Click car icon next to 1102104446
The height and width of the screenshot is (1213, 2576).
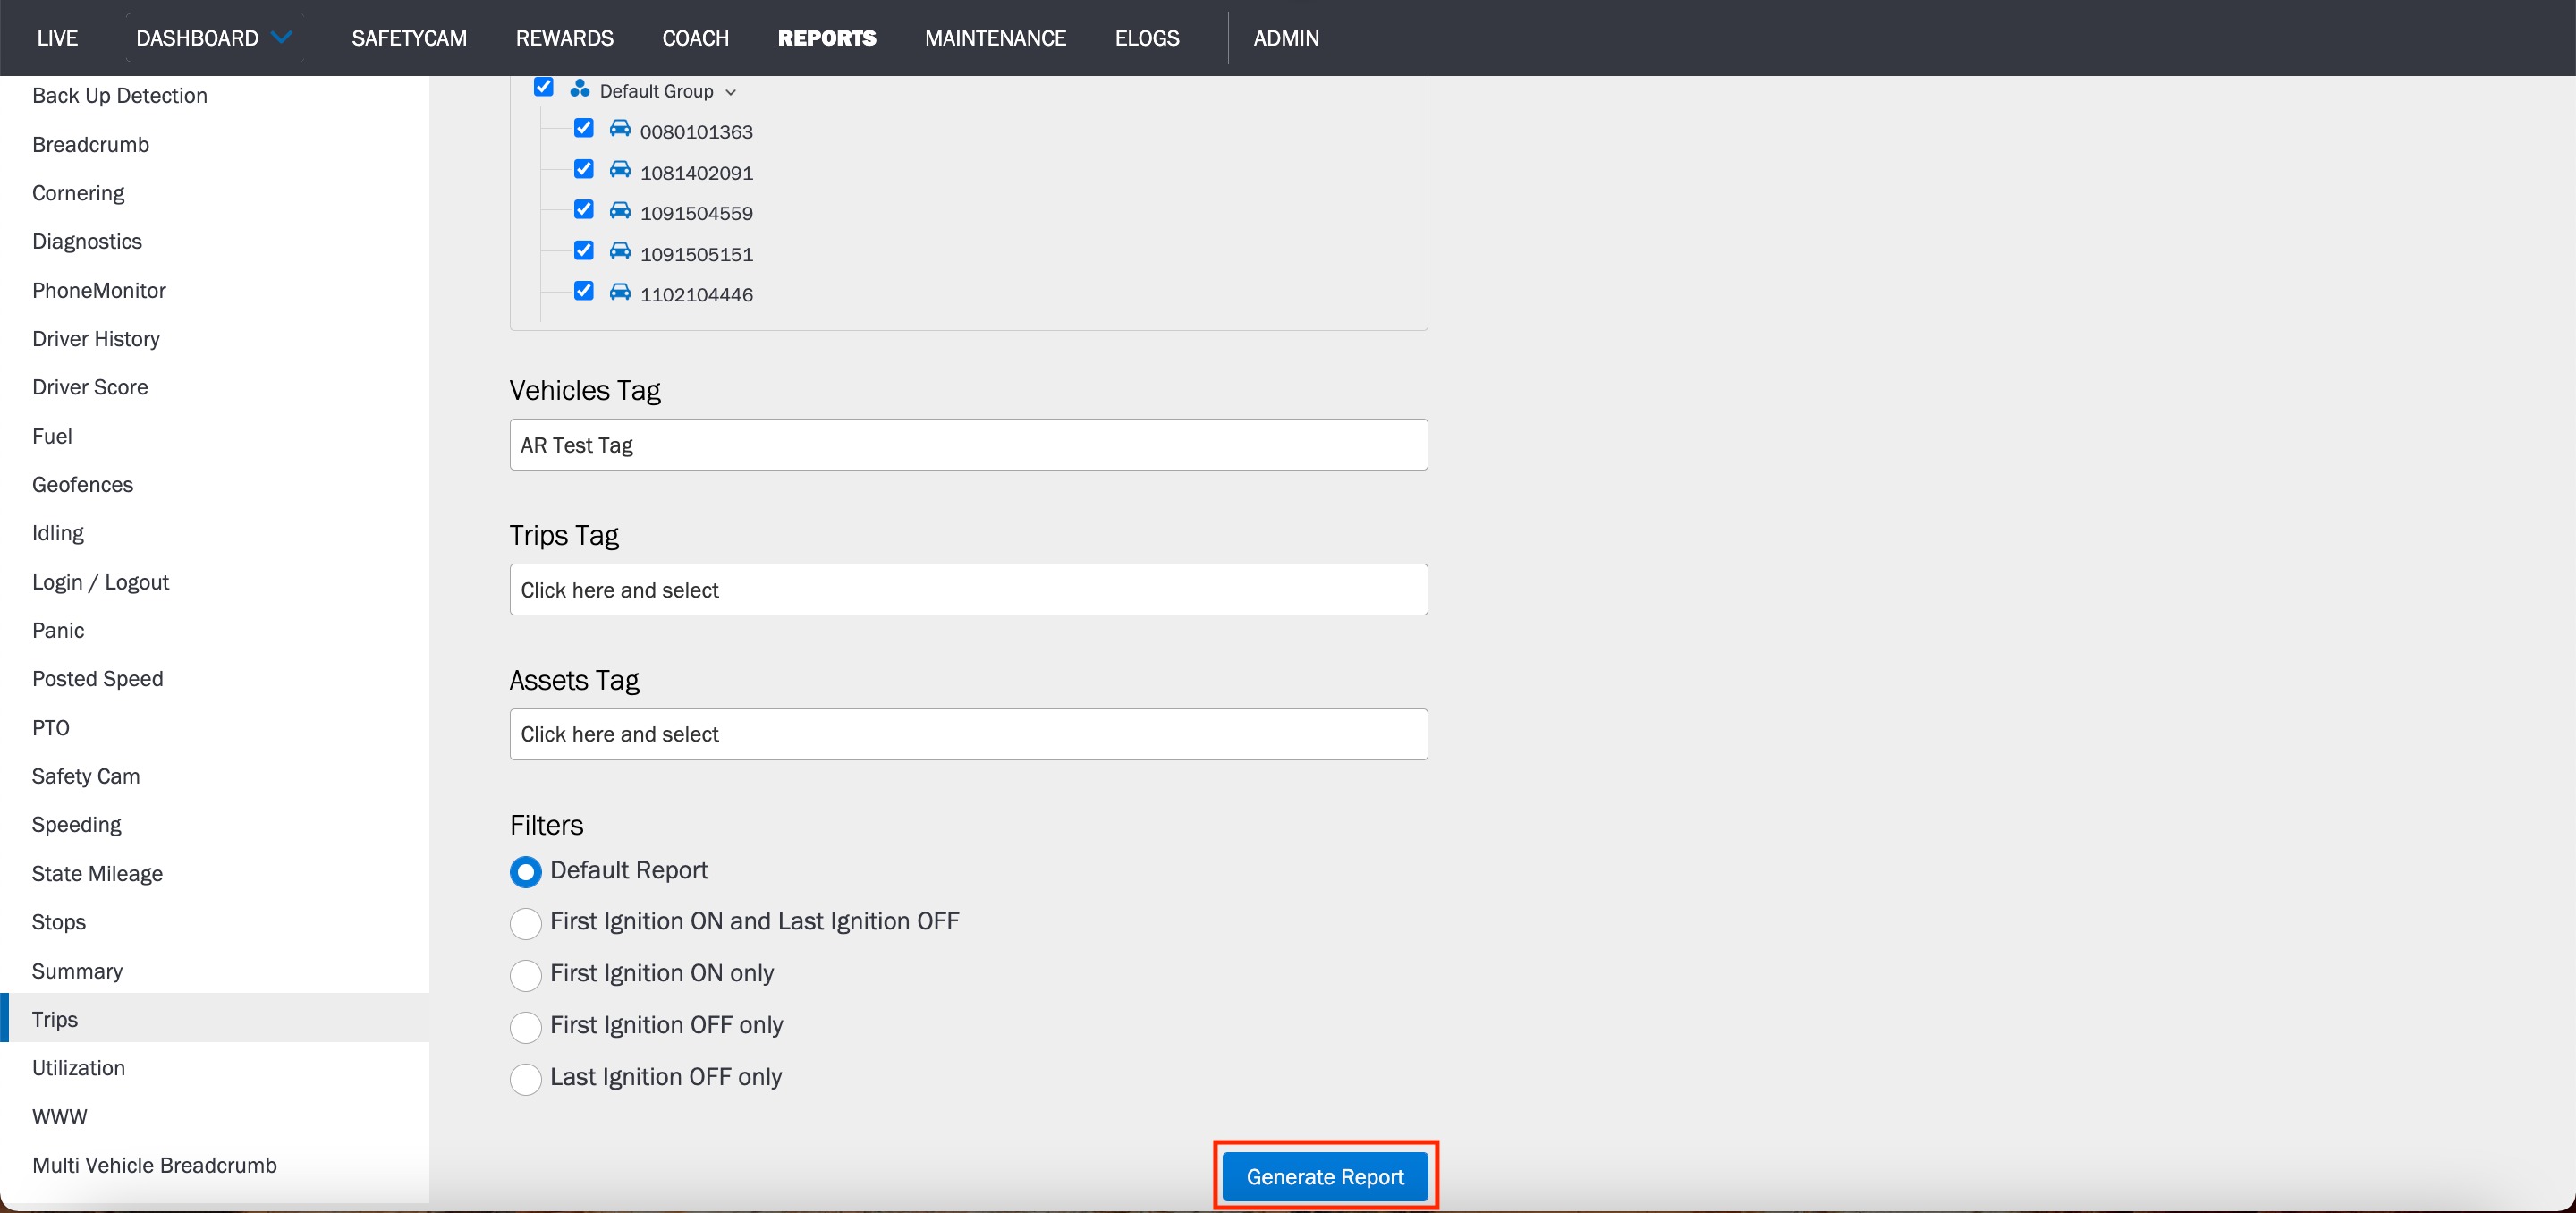pyautogui.click(x=620, y=292)
